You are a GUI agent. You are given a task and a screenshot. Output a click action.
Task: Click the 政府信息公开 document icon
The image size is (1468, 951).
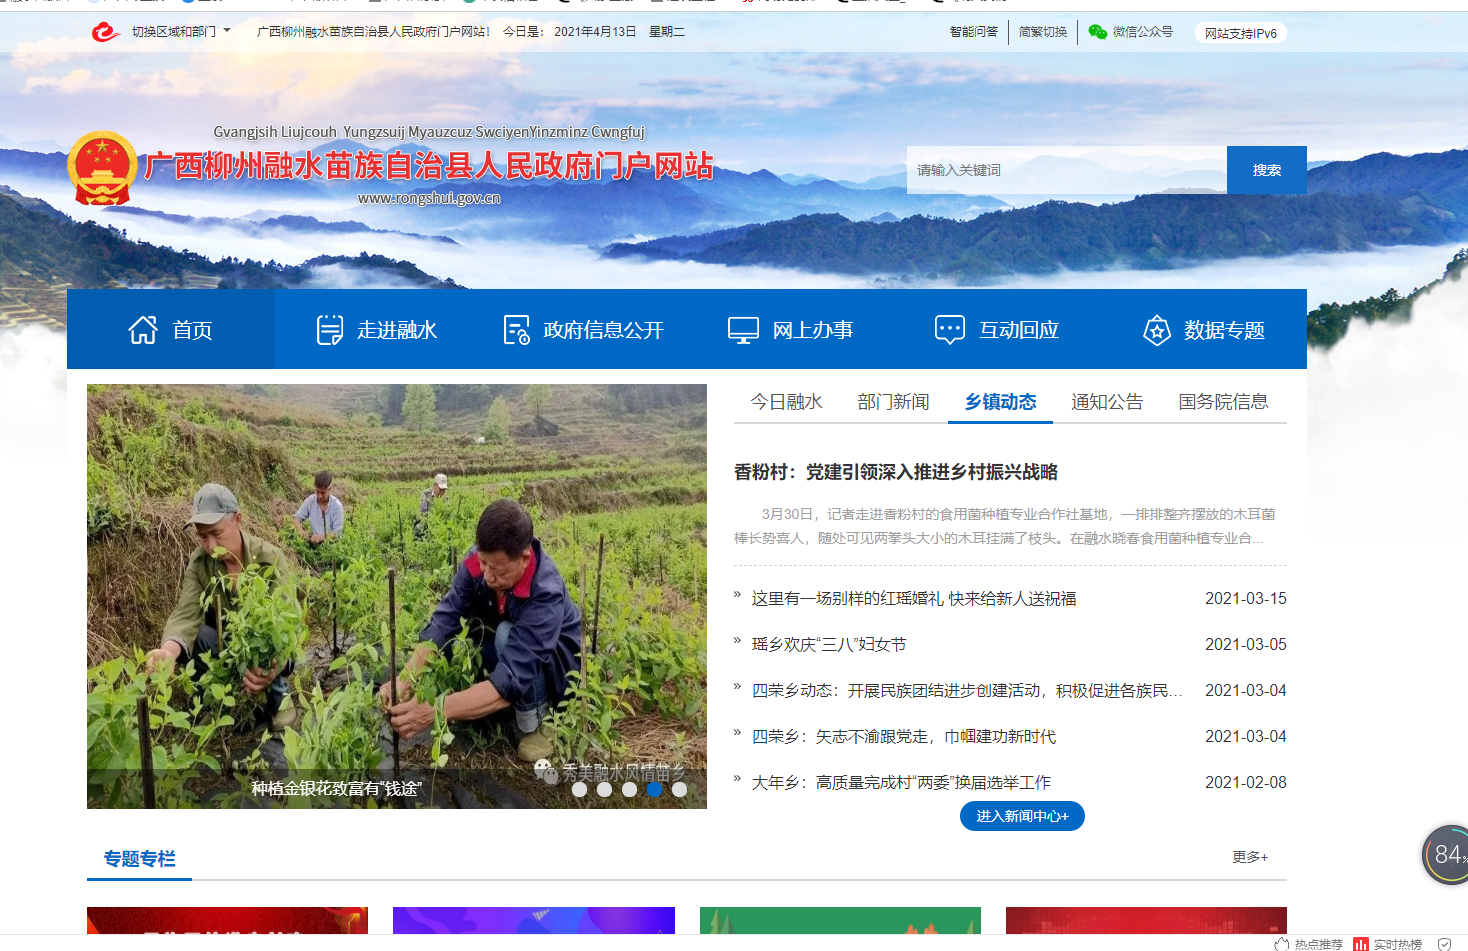516,330
